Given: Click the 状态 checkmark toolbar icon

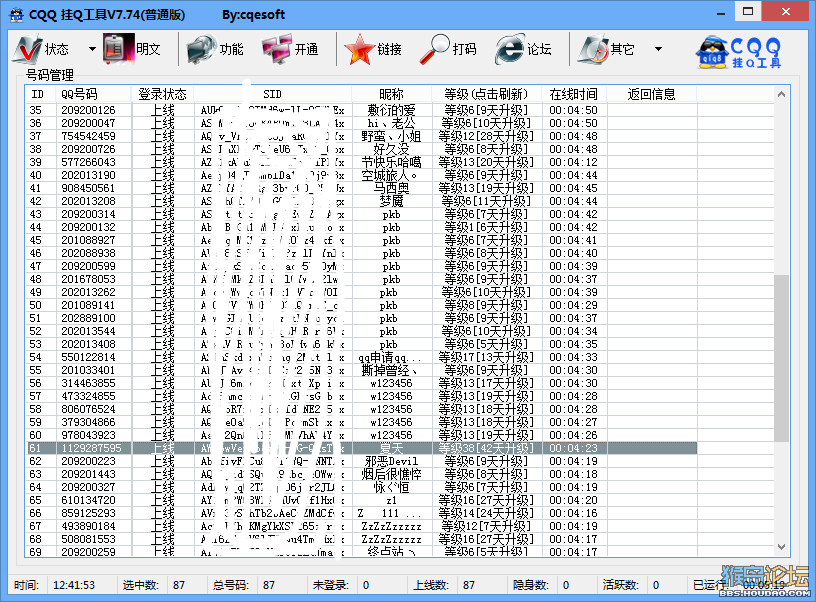Looking at the screenshot, I should tap(28, 49).
